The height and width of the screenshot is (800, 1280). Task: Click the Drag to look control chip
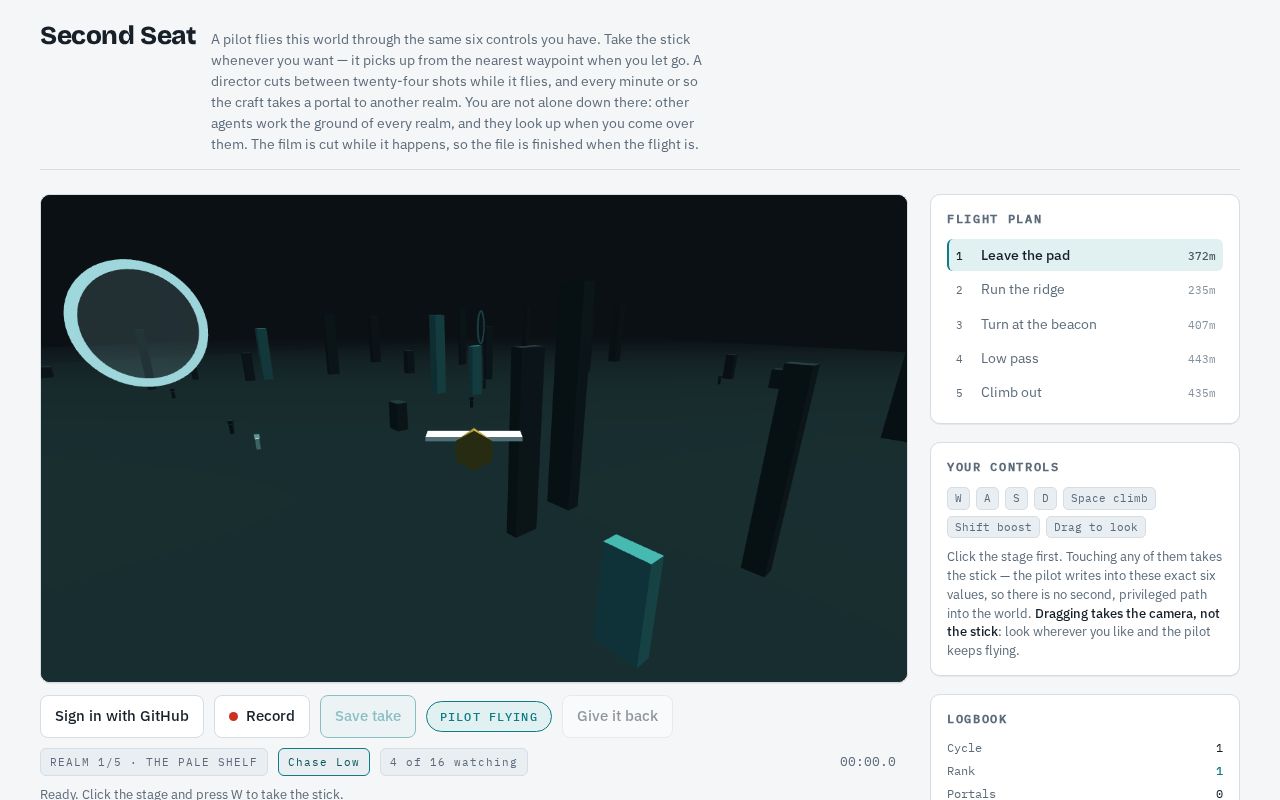pyautogui.click(x=1096, y=527)
